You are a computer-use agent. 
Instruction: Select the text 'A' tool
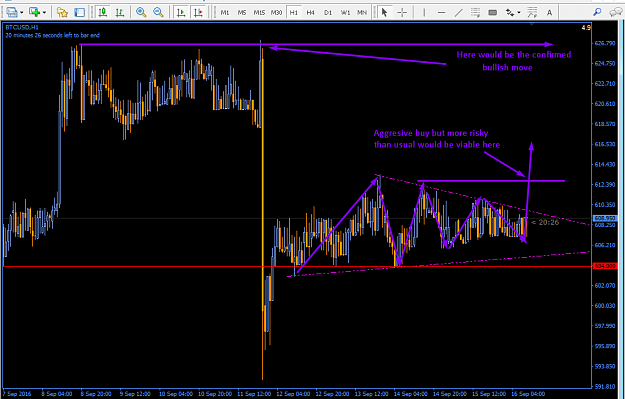tap(549, 12)
